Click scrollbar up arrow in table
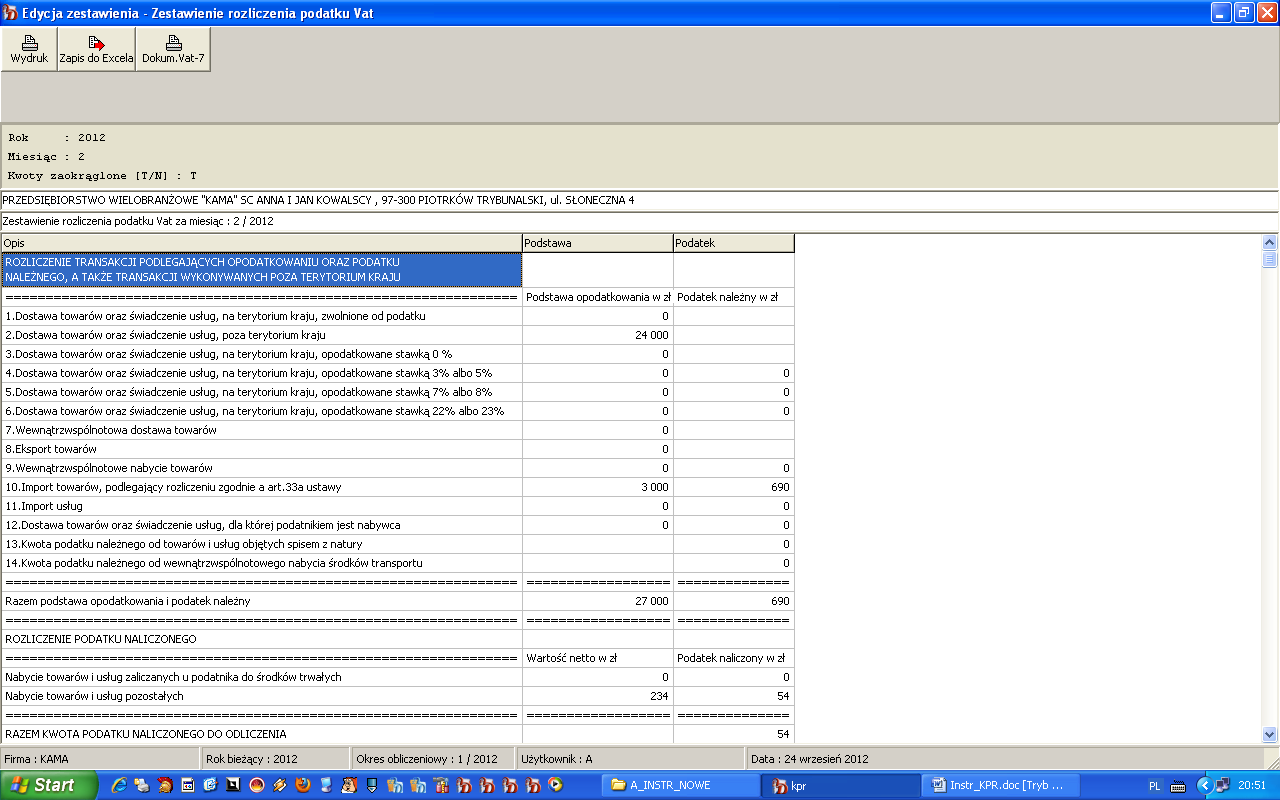Screen dimensions: 1280x800 tap(1270, 242)
